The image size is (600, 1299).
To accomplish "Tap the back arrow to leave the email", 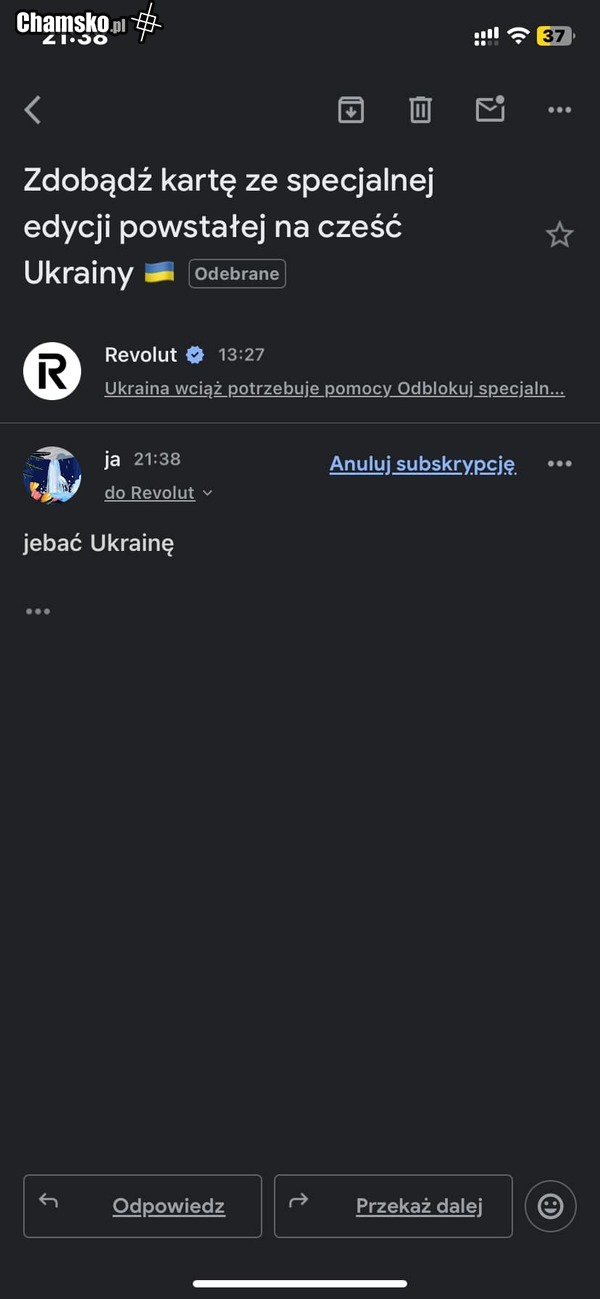I will (33, 110).
